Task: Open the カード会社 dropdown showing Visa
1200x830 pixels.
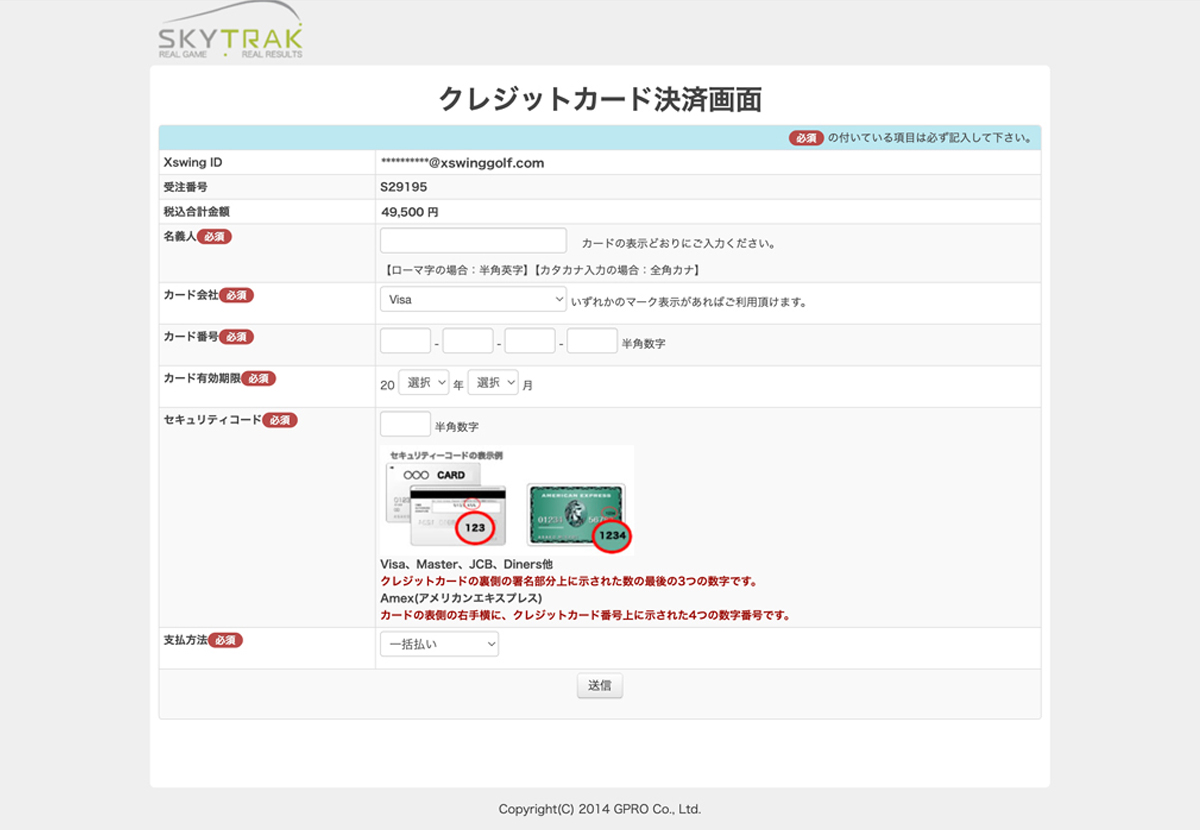Action: (x=473, y=299)
